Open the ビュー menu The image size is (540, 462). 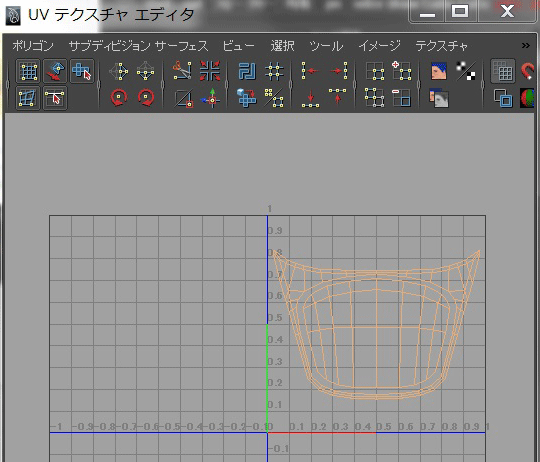click(238, 45)
